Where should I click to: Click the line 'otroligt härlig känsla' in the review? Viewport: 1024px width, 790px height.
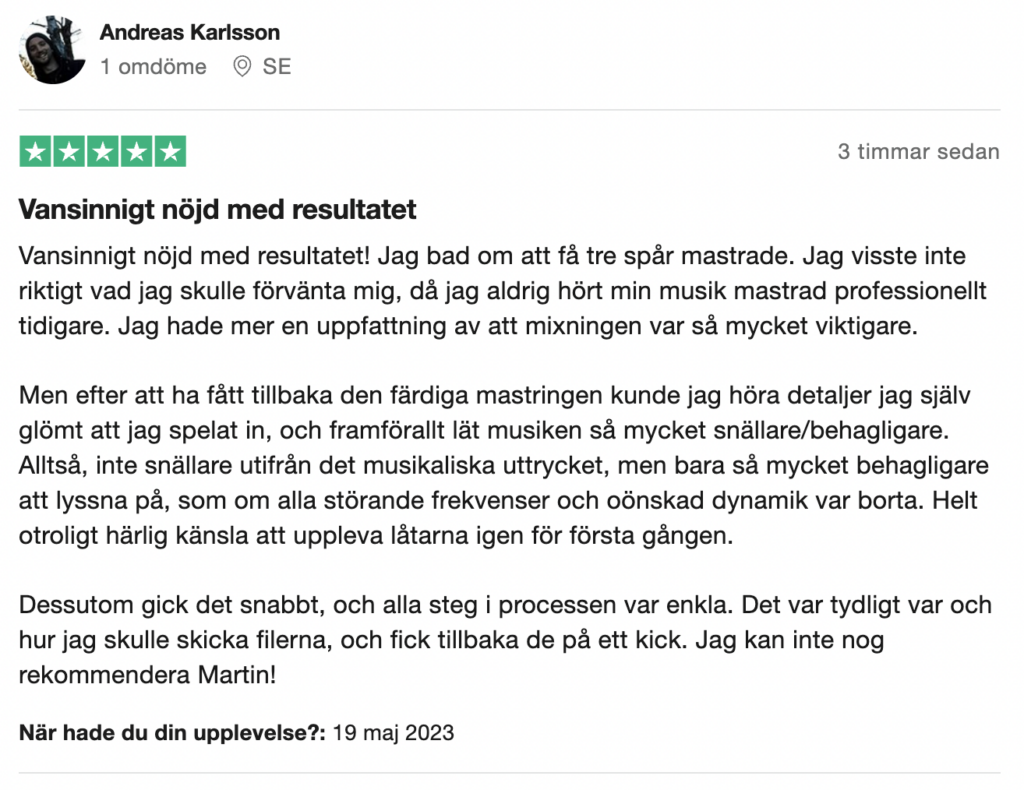click(x=376, y=535)
